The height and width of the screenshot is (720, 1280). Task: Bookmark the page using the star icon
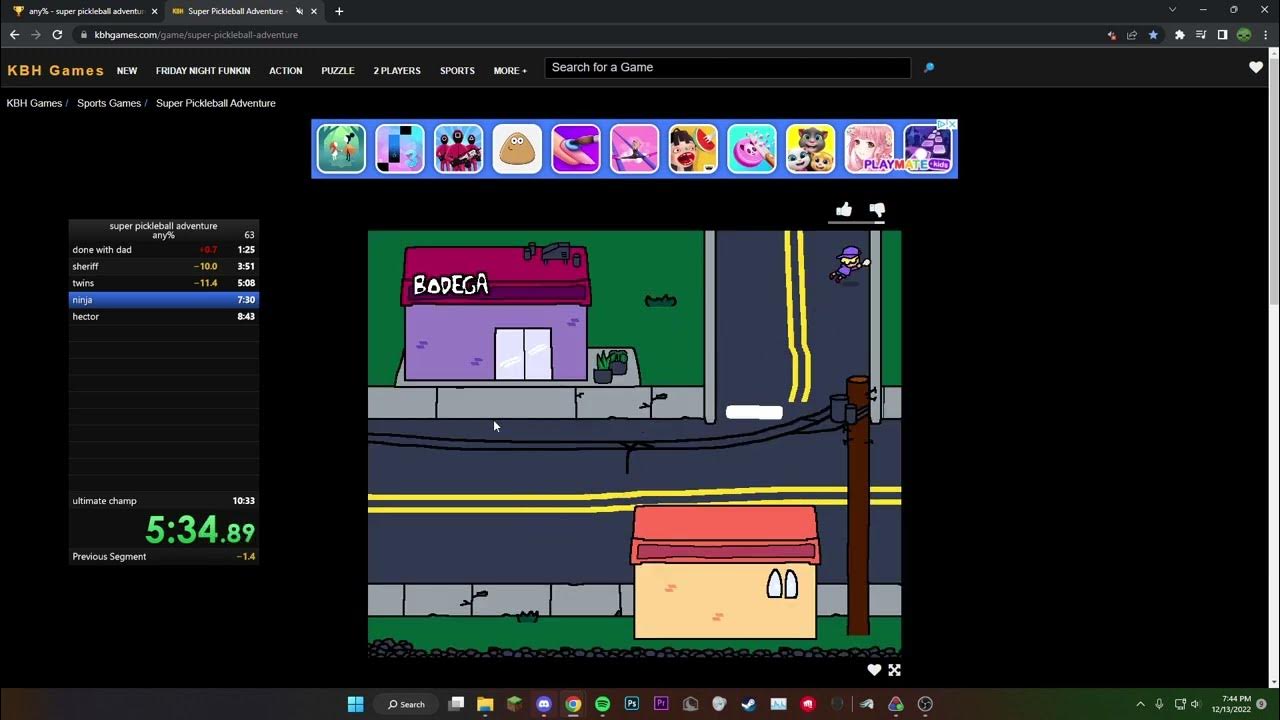click(1153, 34)
